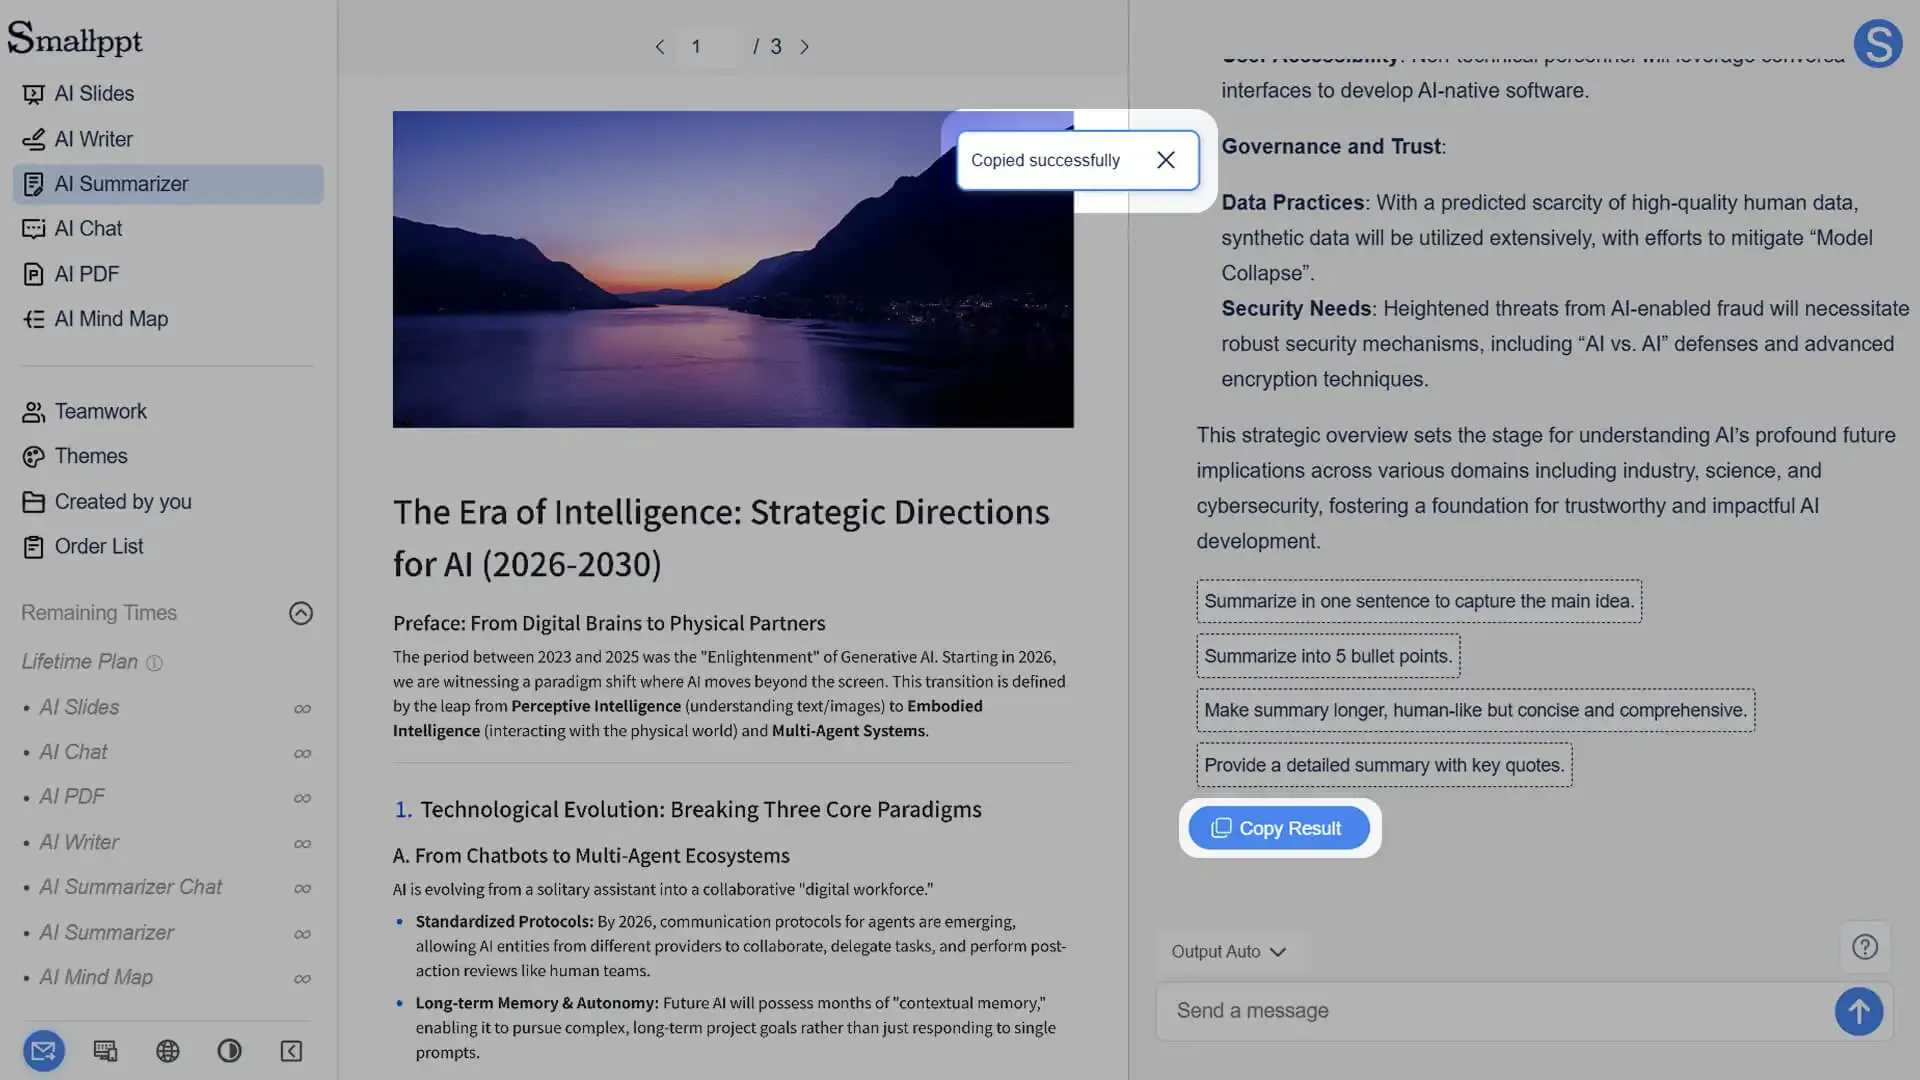1920x1080 pixels.
Task: Open the Output Auto dropdown
Action: (1230, 951)
